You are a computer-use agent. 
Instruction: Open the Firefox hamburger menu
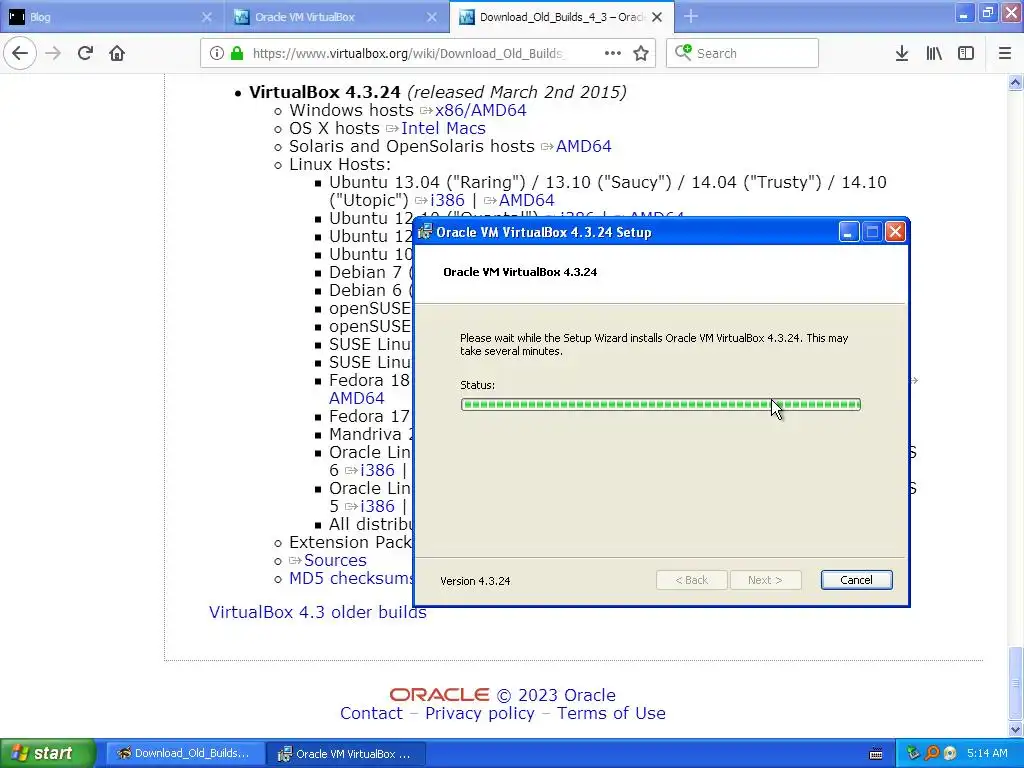point(1004,53)
